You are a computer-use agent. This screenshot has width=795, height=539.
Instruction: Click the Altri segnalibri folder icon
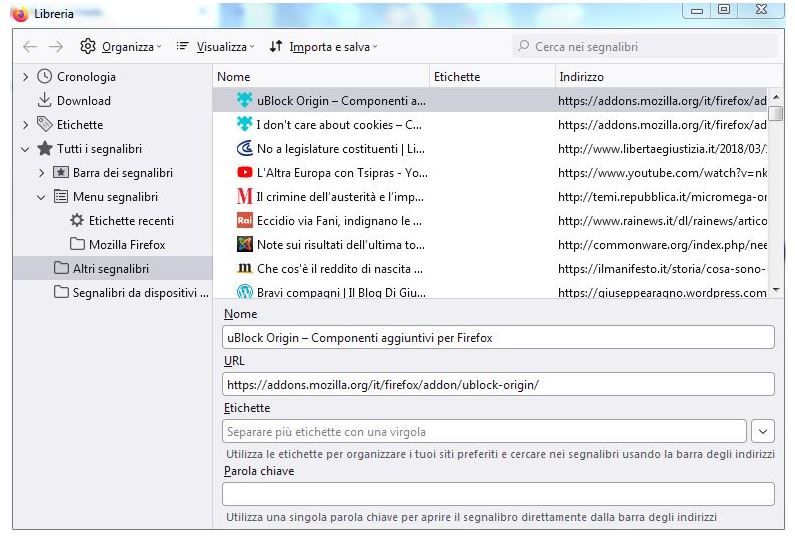(x=61, y=268)
